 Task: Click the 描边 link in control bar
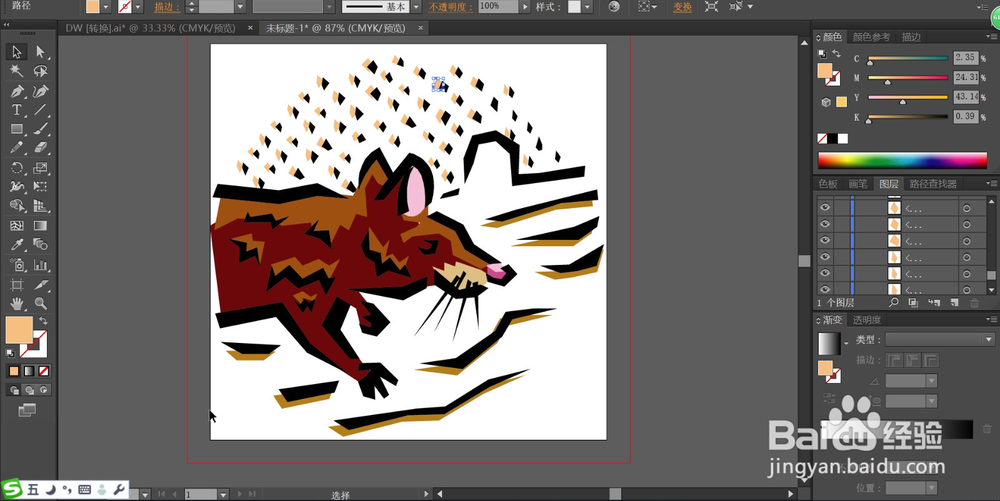point(167,7)
